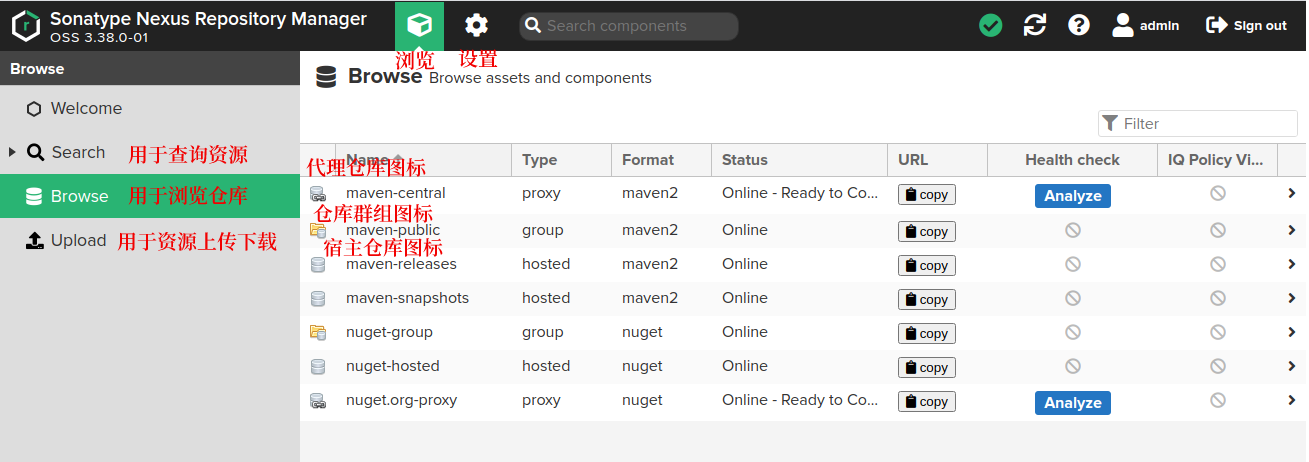Viewport: 1309px width, 462px height.
Task: Select Upload in the sidebar menu
Action: 78,240
